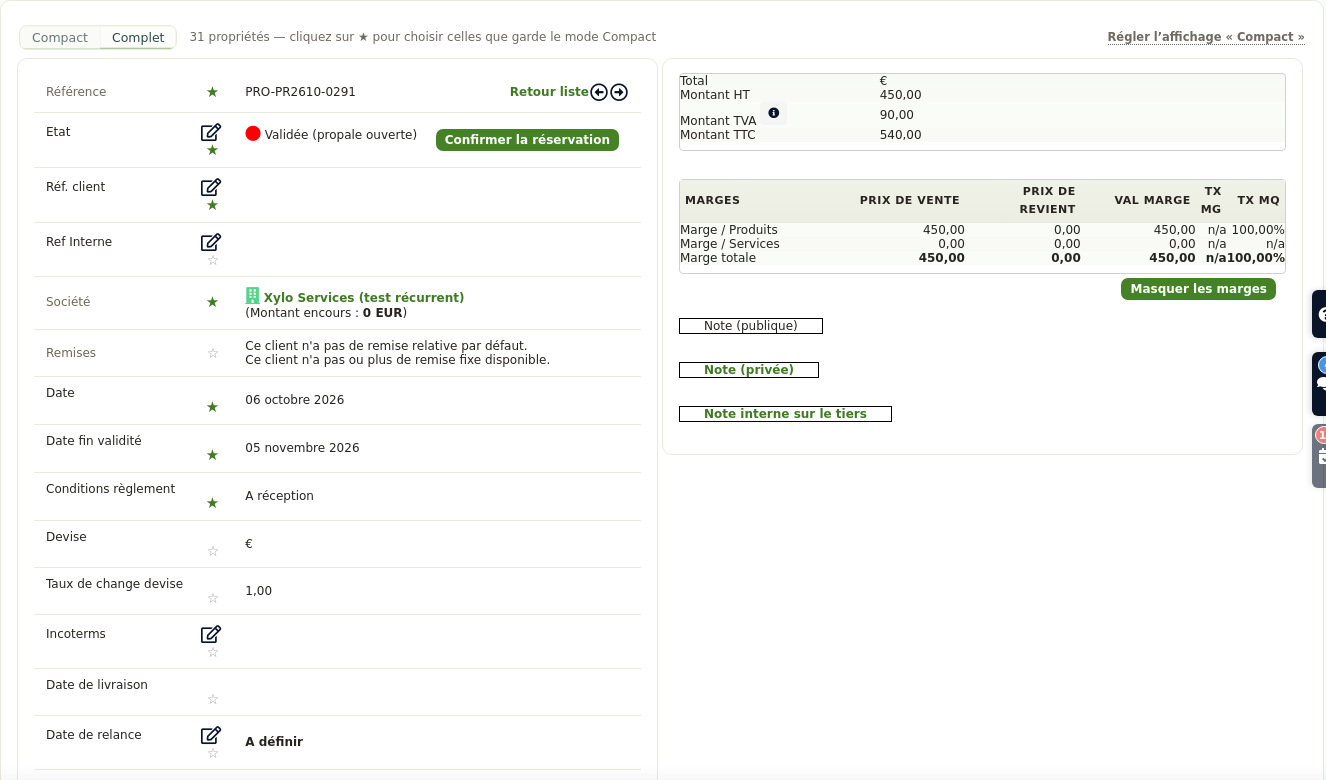Unstar the Référence property

coord(212,92)
